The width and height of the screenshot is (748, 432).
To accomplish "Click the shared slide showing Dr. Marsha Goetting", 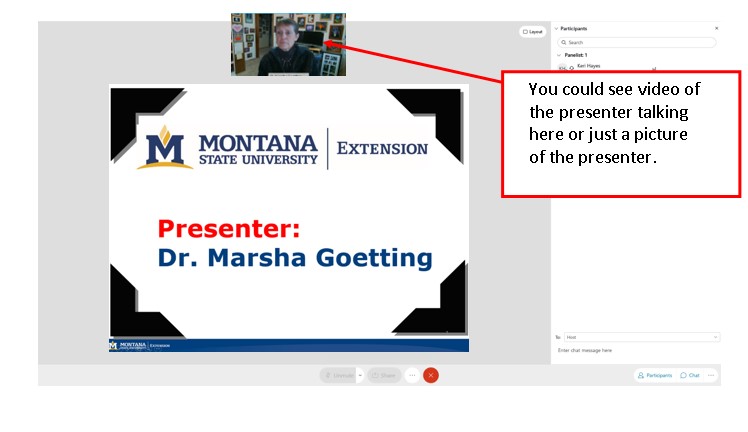I will pyautogui.click(x=289, y=218).
